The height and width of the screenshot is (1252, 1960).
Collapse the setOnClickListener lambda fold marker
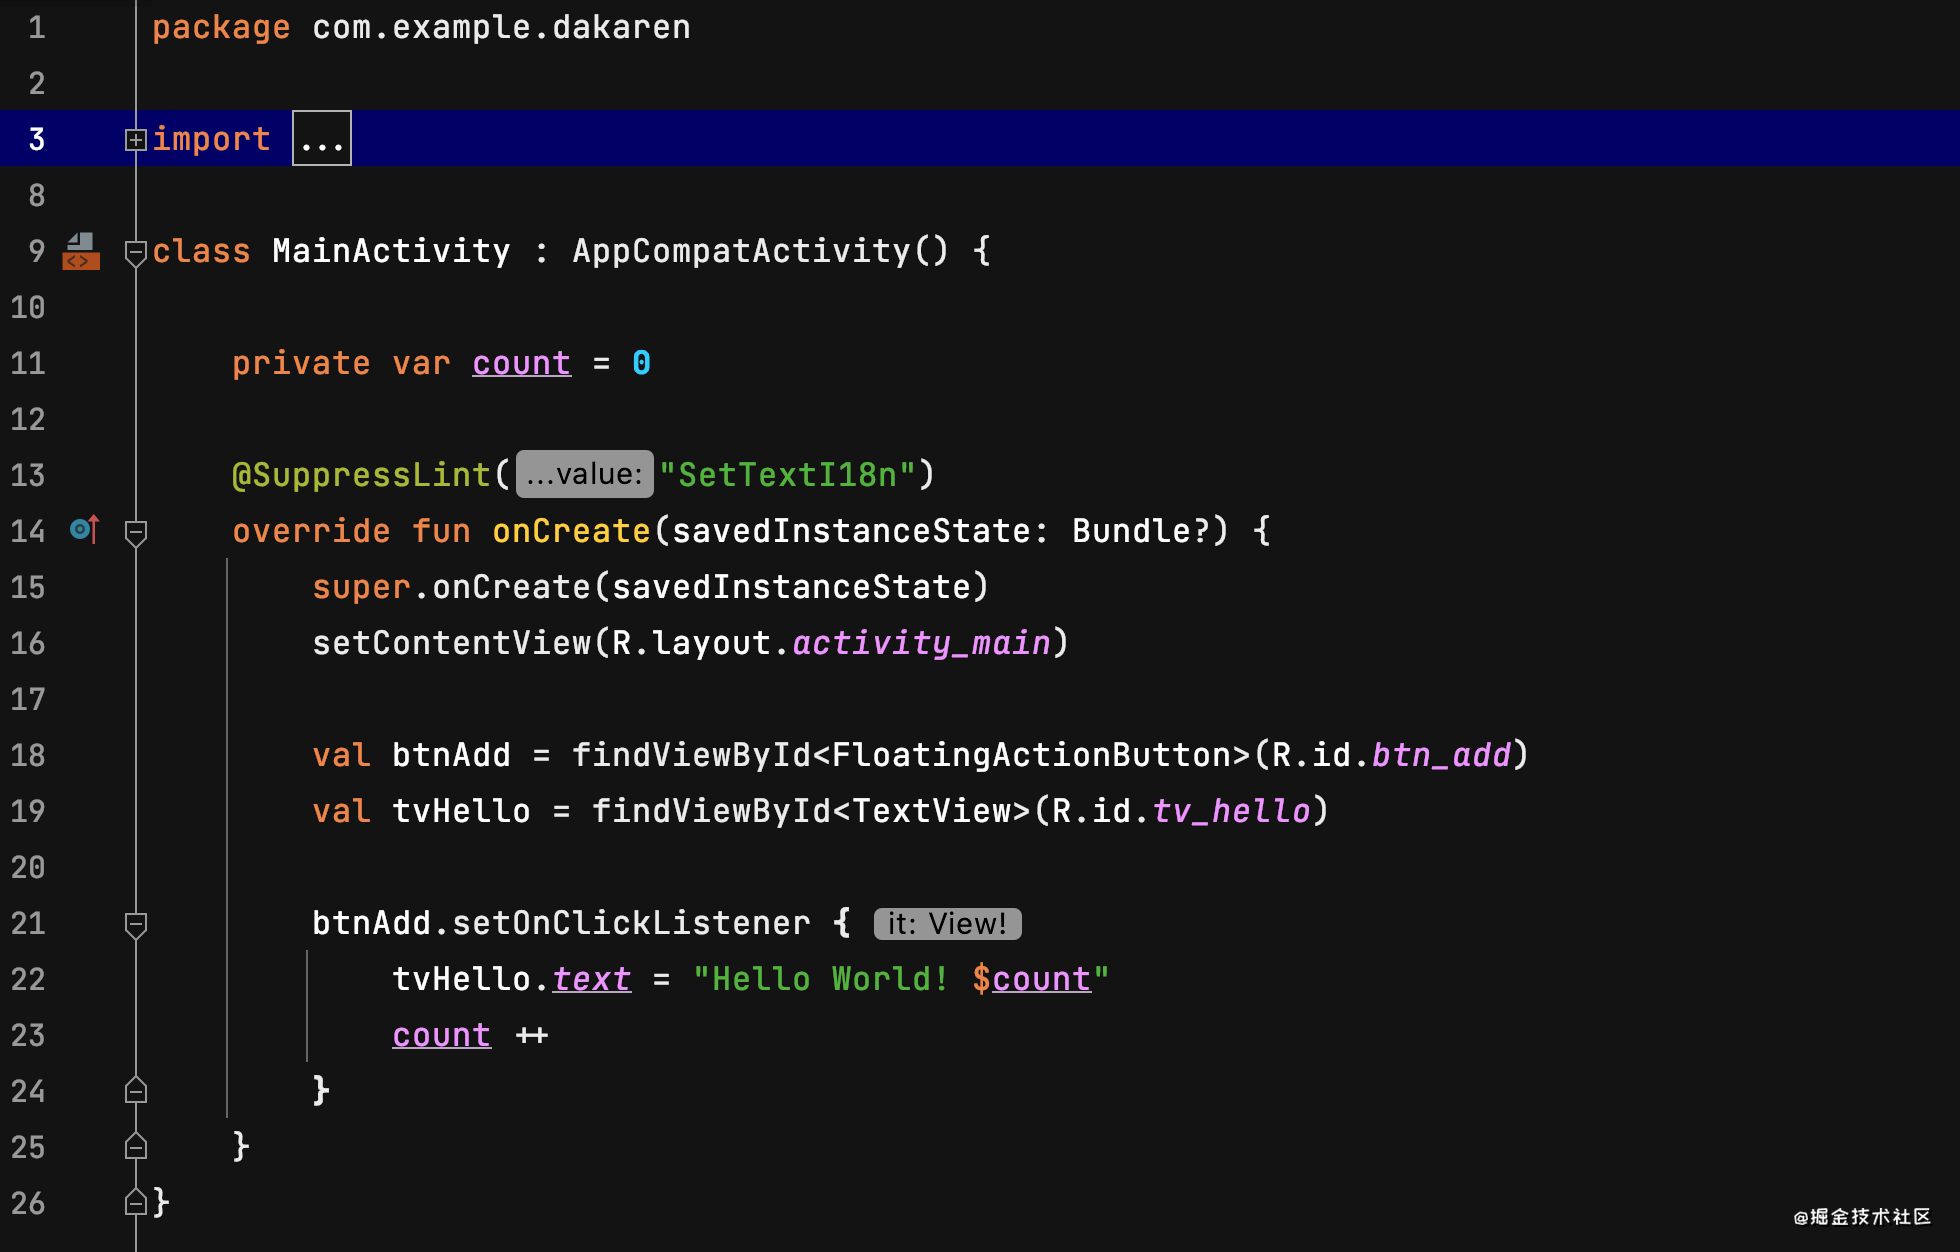[x=136, y=924]
